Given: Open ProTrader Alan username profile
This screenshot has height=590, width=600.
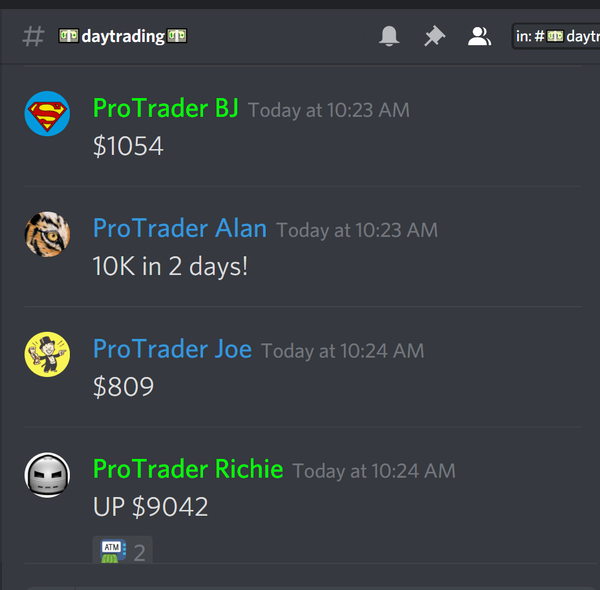Looking at the screenshot, I should [180, 228].
